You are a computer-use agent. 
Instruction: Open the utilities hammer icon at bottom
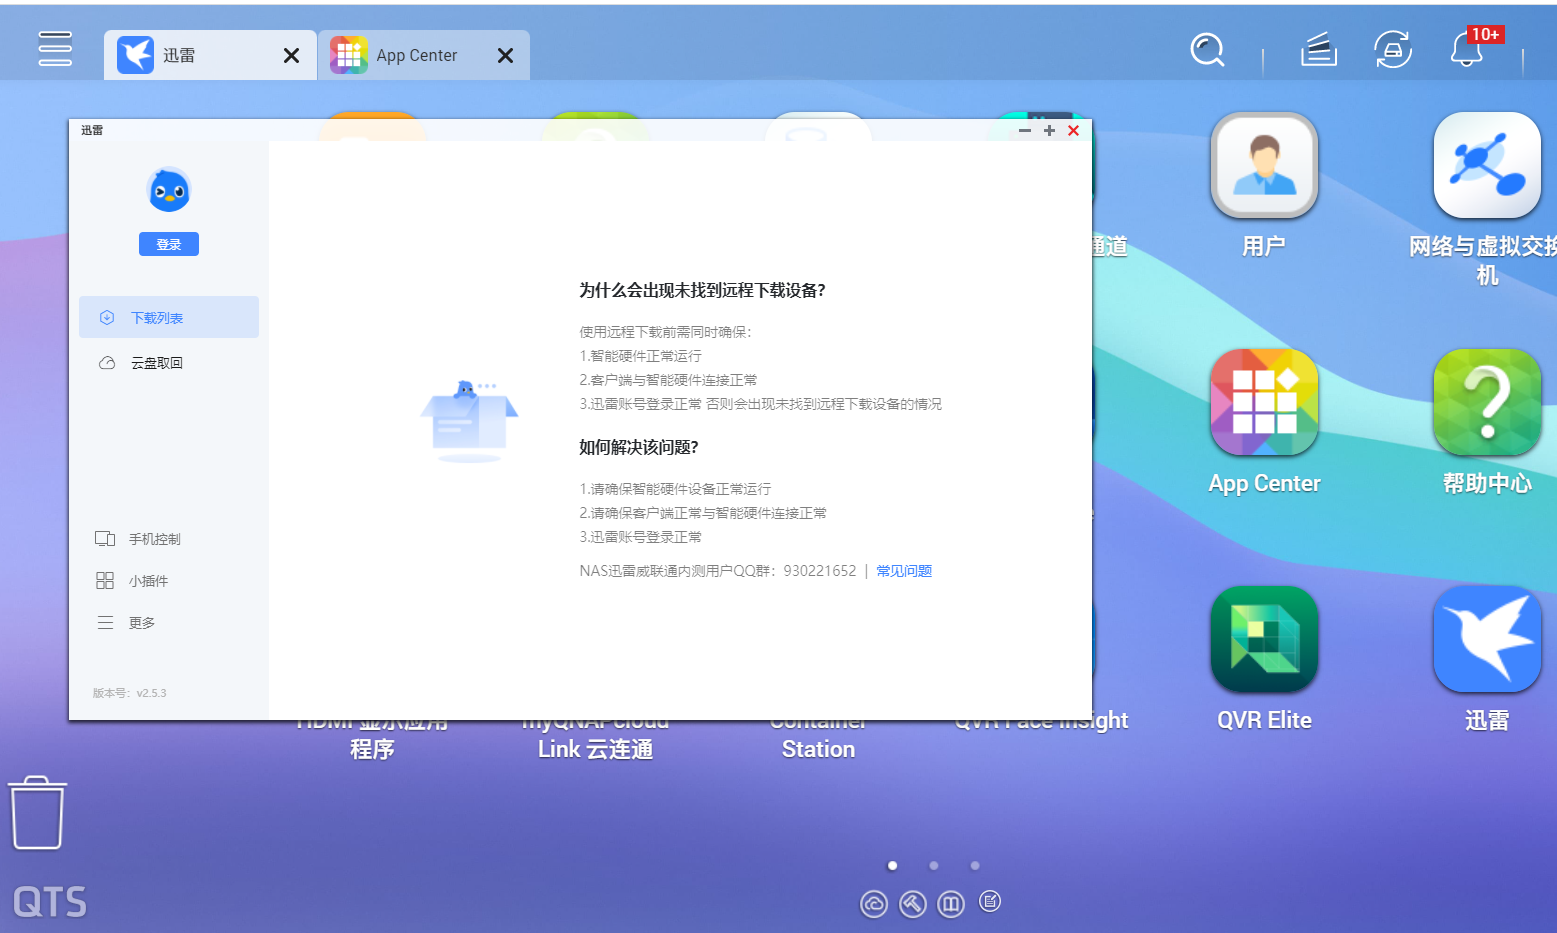[912, 903]
